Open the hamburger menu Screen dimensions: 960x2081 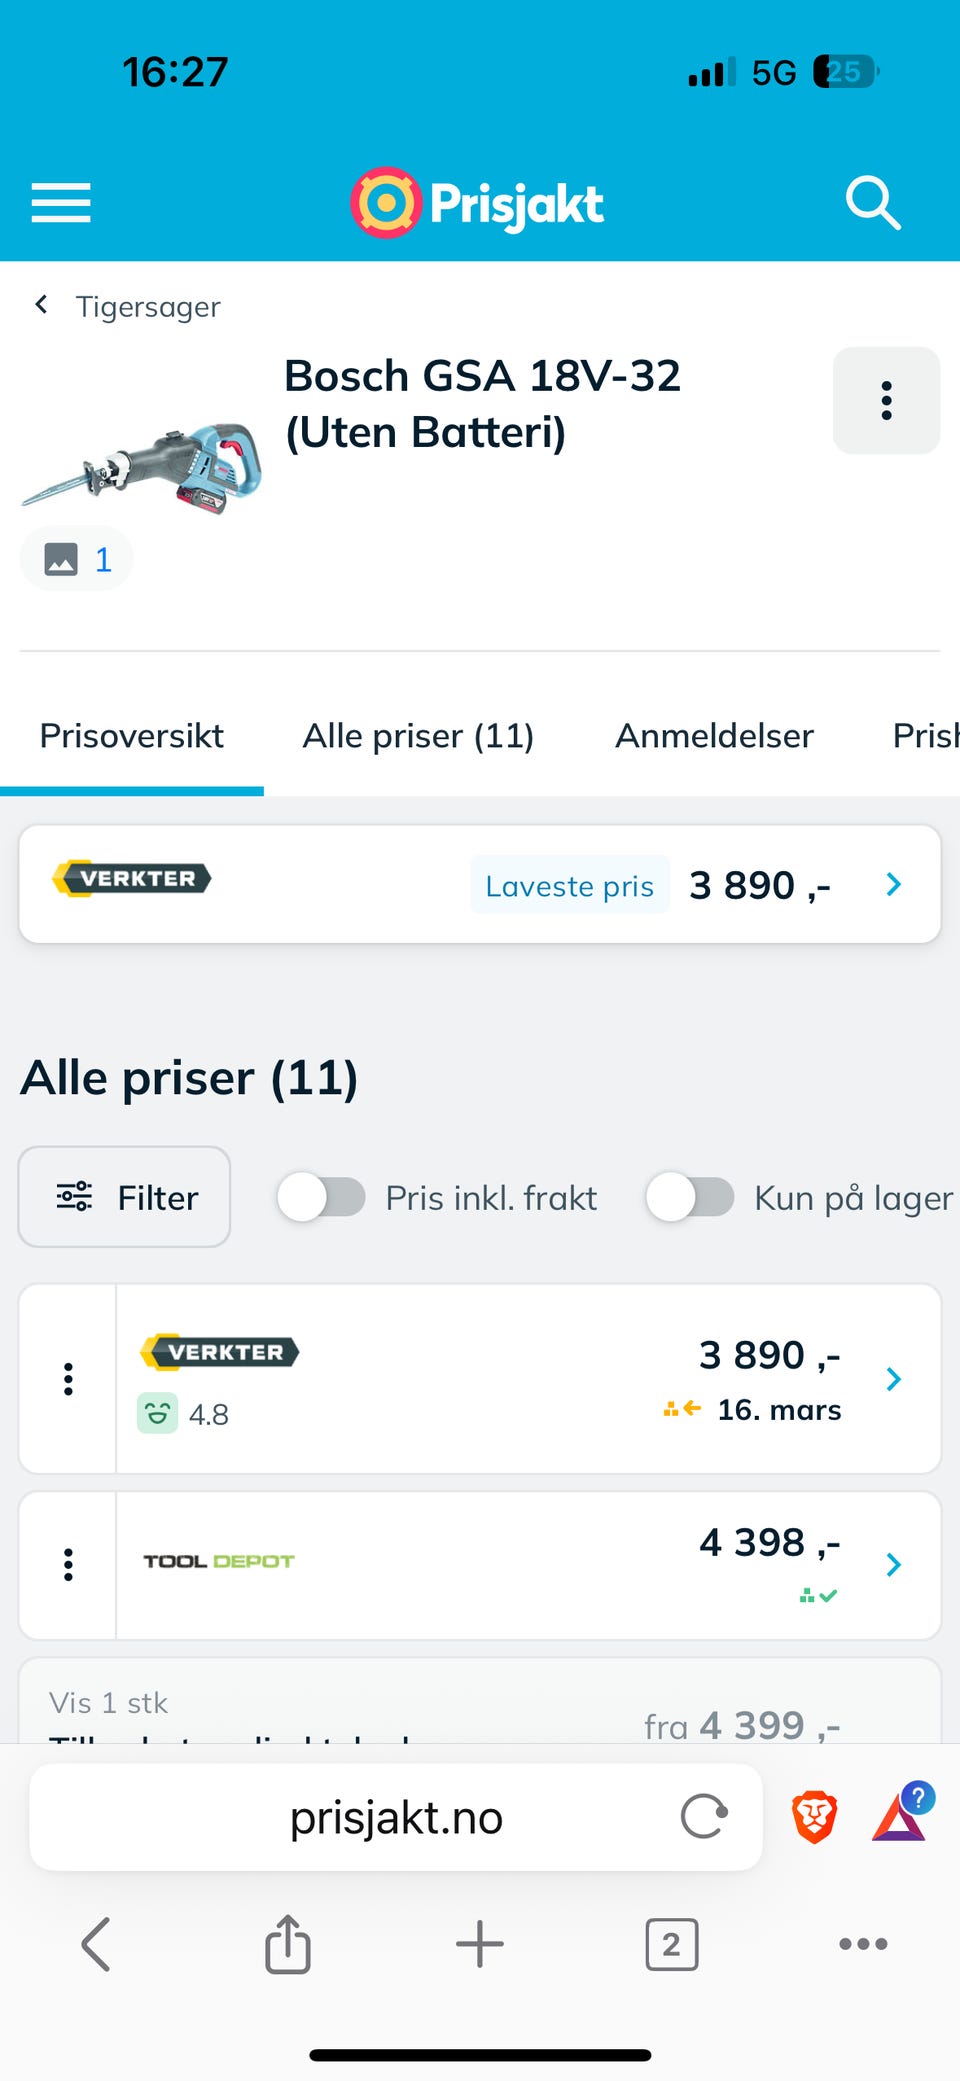60,202
